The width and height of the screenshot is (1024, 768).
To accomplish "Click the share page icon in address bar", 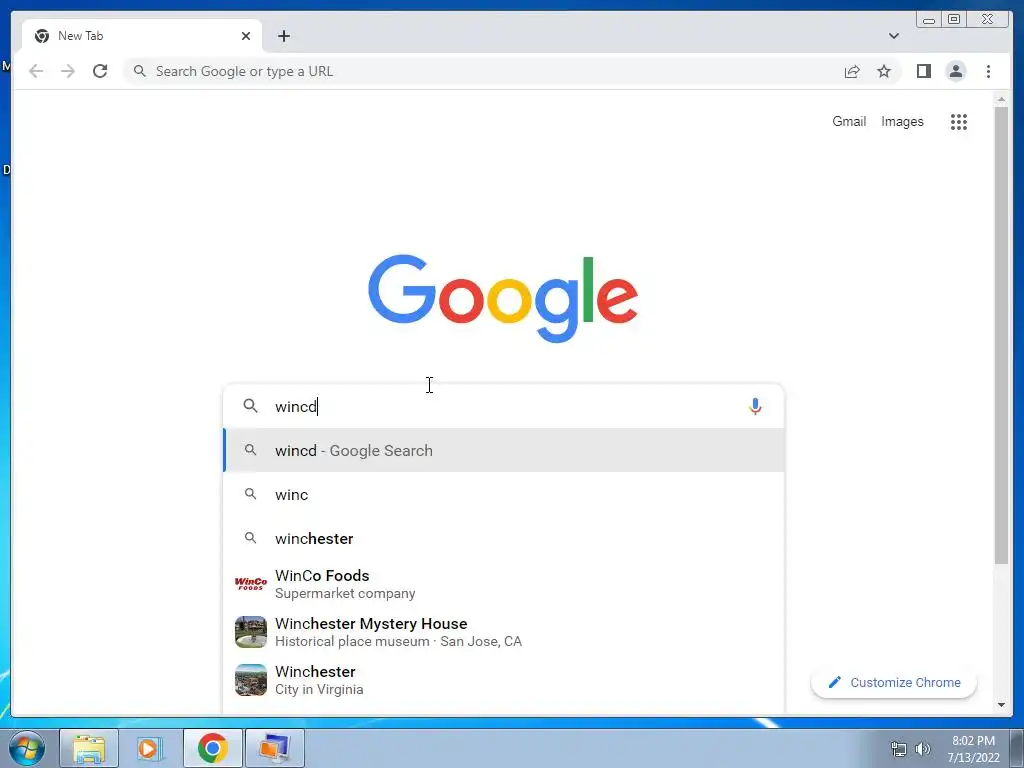I will click(x=852, y=71).
